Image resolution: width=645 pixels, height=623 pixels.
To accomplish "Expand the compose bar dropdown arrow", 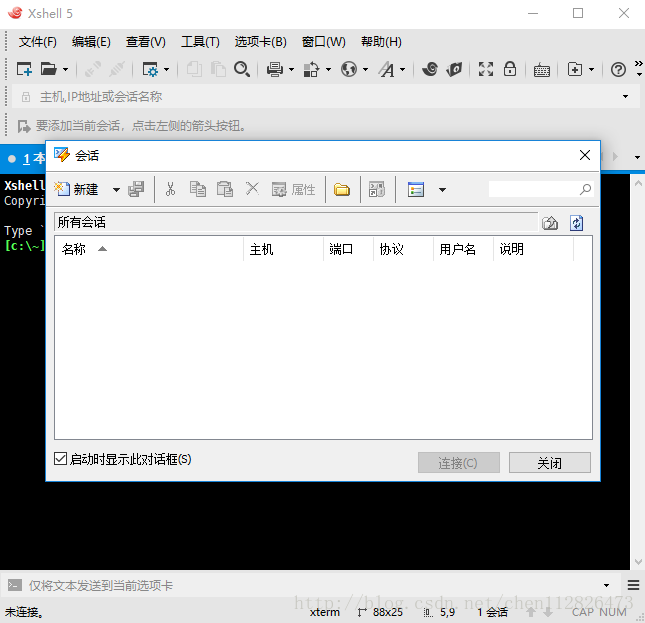I will [606, 585].
